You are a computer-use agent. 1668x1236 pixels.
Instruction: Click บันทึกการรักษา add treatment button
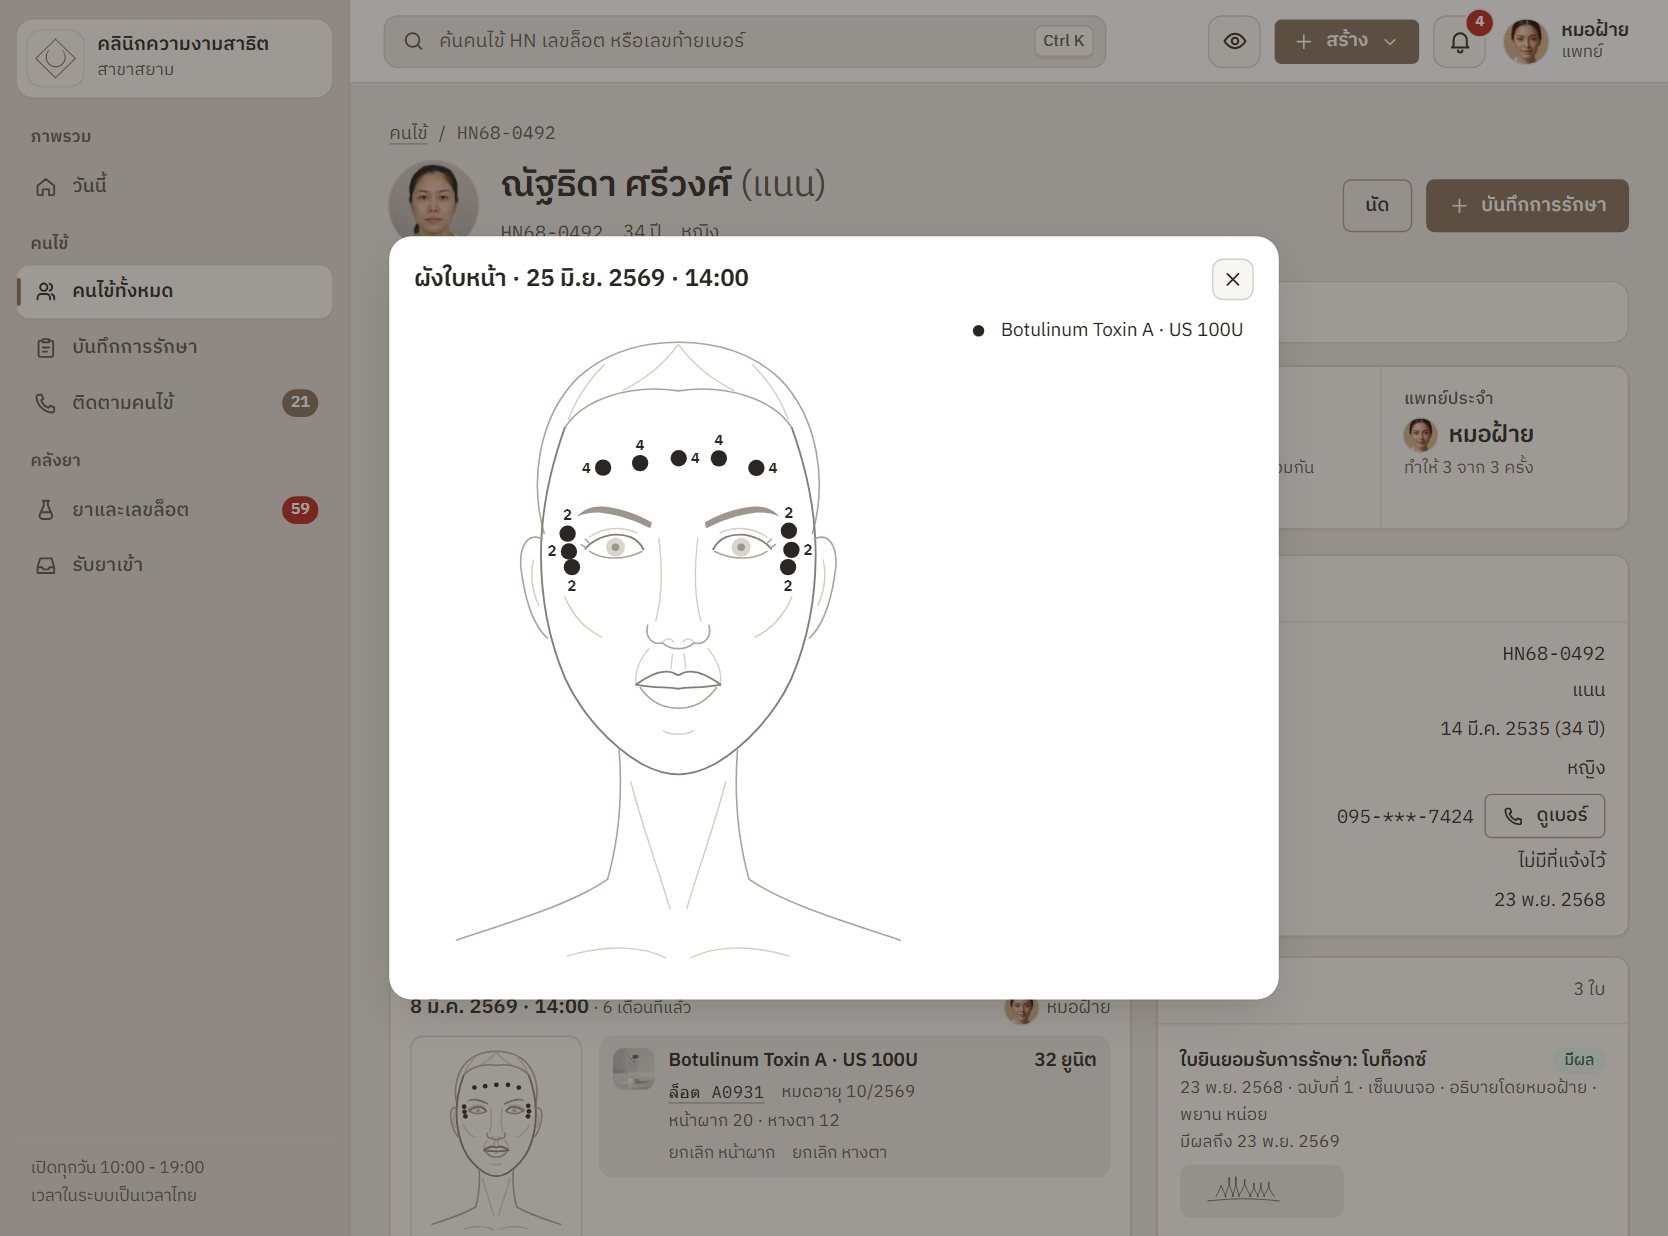1527,205
